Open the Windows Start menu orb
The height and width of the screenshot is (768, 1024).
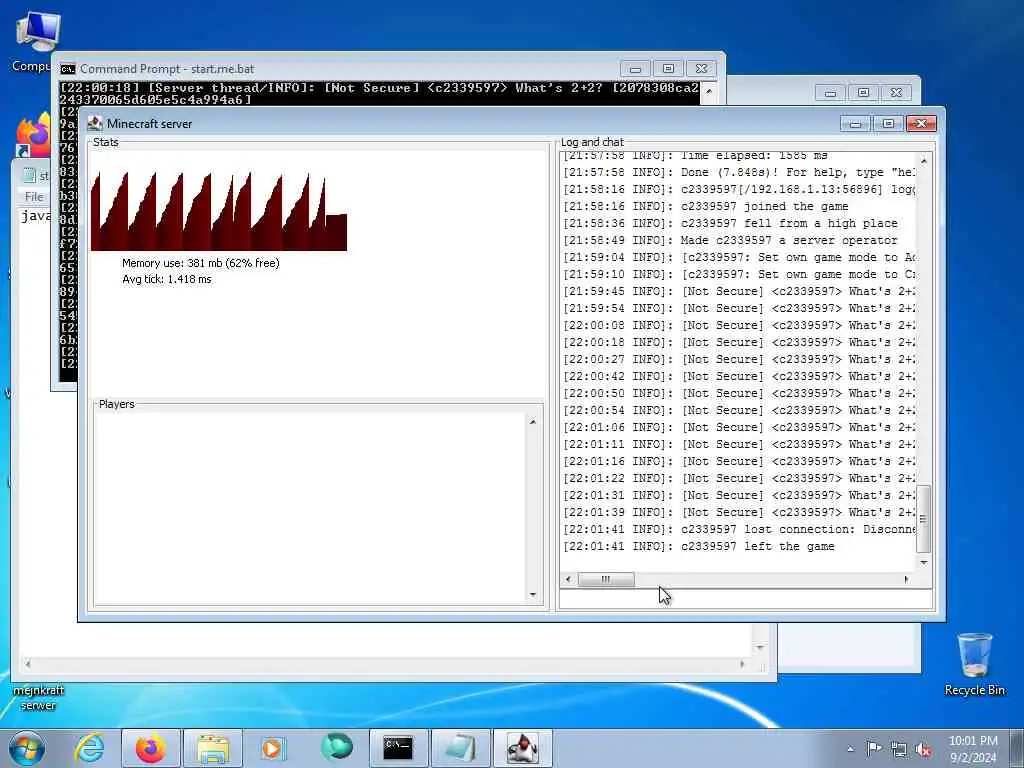click(x=26, y=748)
